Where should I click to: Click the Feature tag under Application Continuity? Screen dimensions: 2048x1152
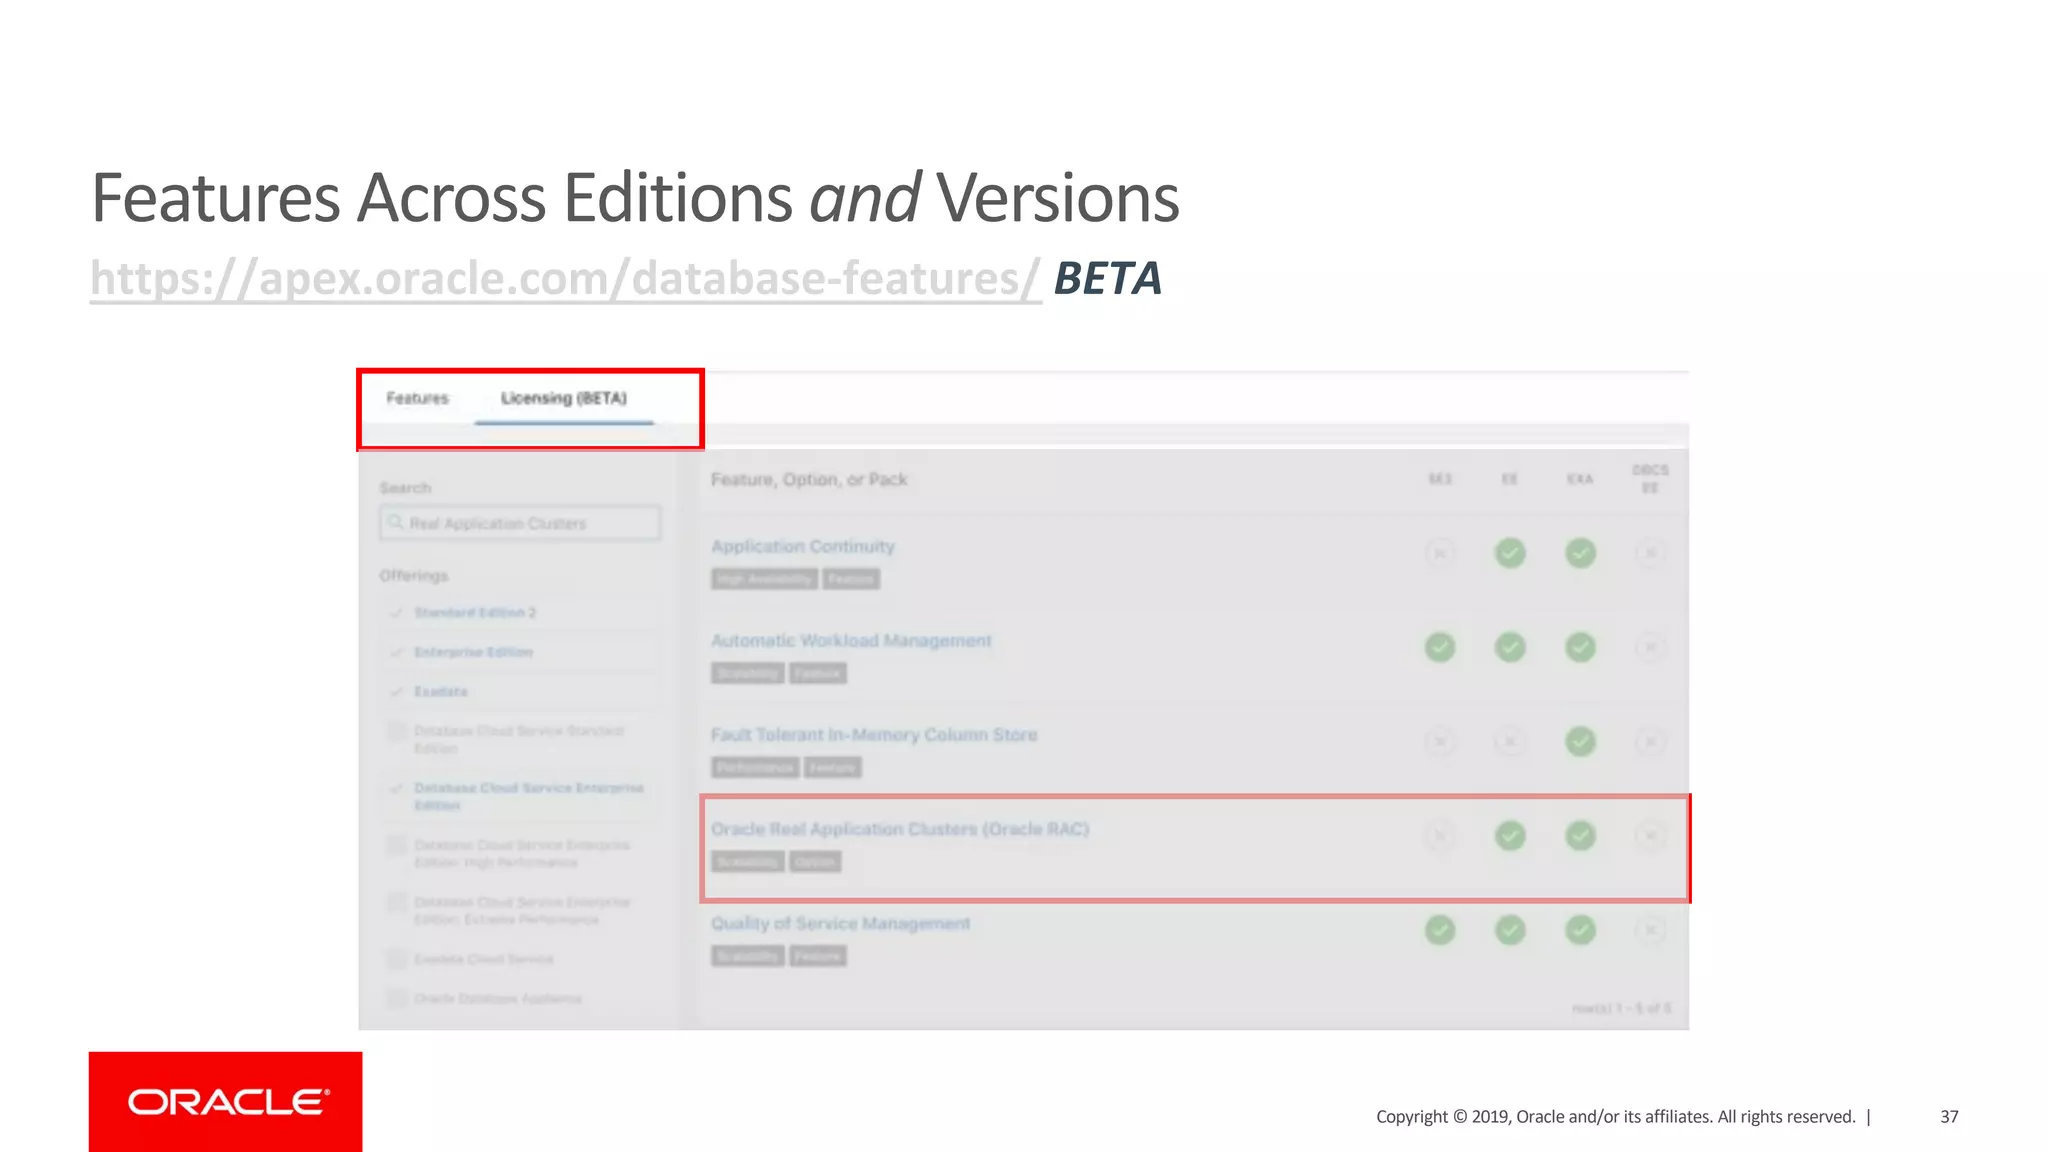851,579
